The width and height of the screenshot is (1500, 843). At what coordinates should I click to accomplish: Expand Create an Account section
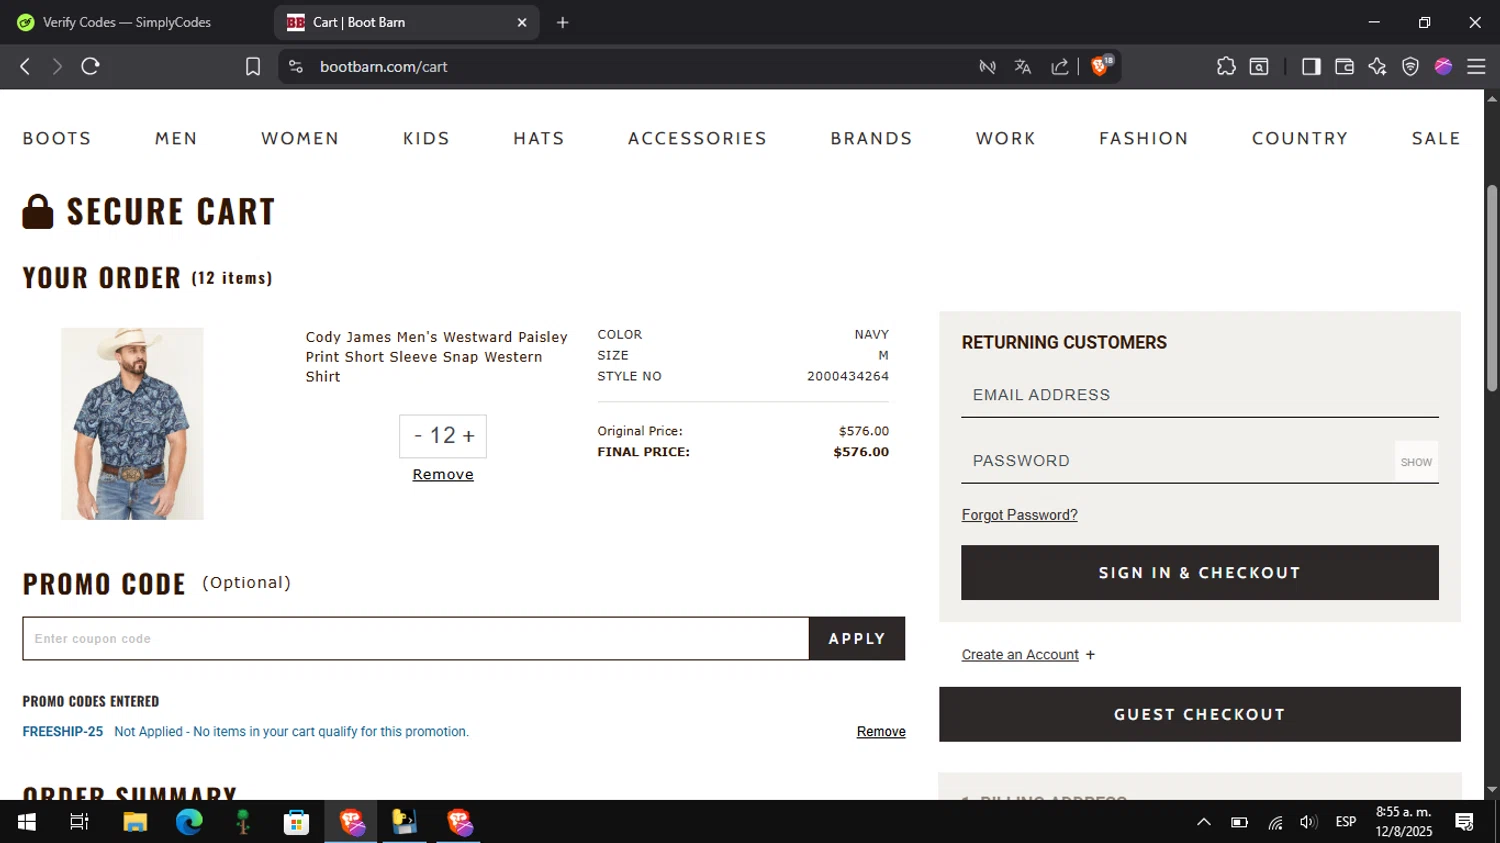1028,654
